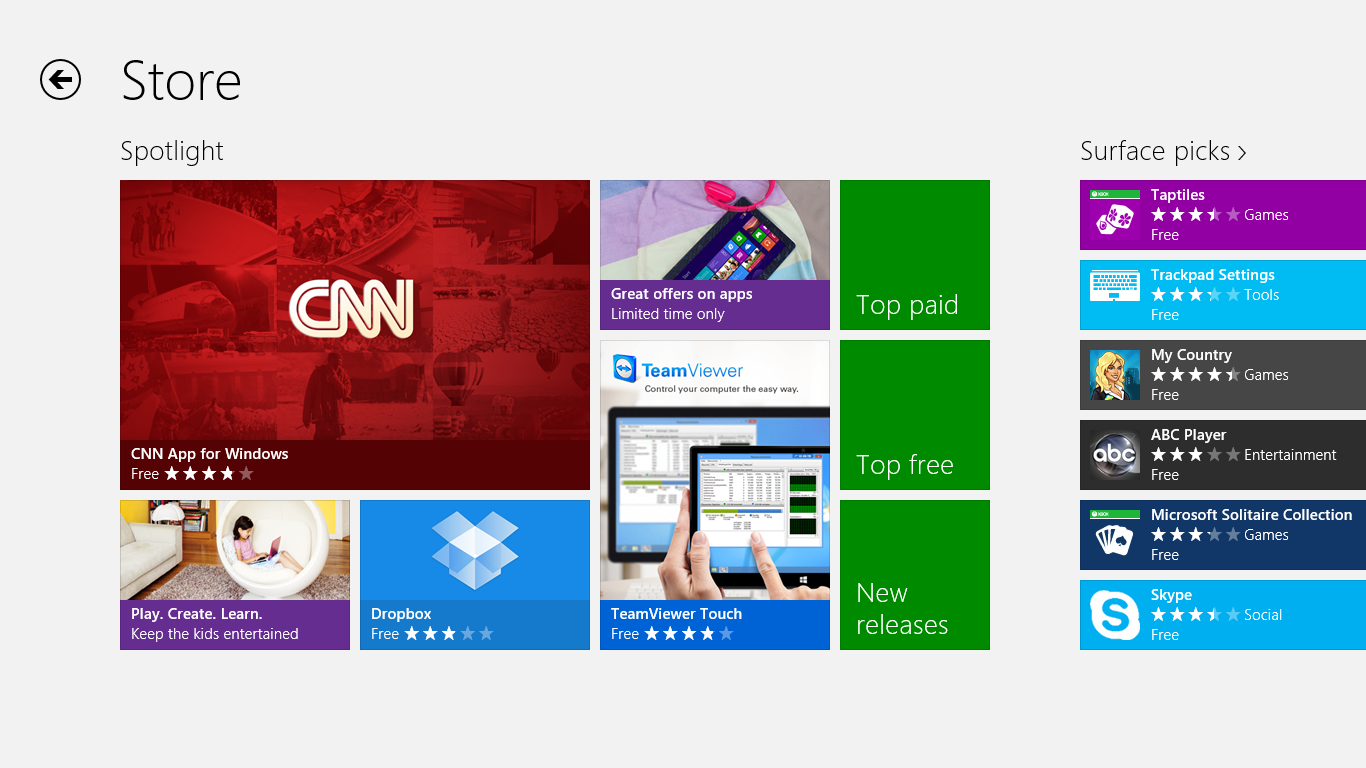Click the Skype icon in Surface picks
This screenshot has height=768, width=1366.
1114,615
